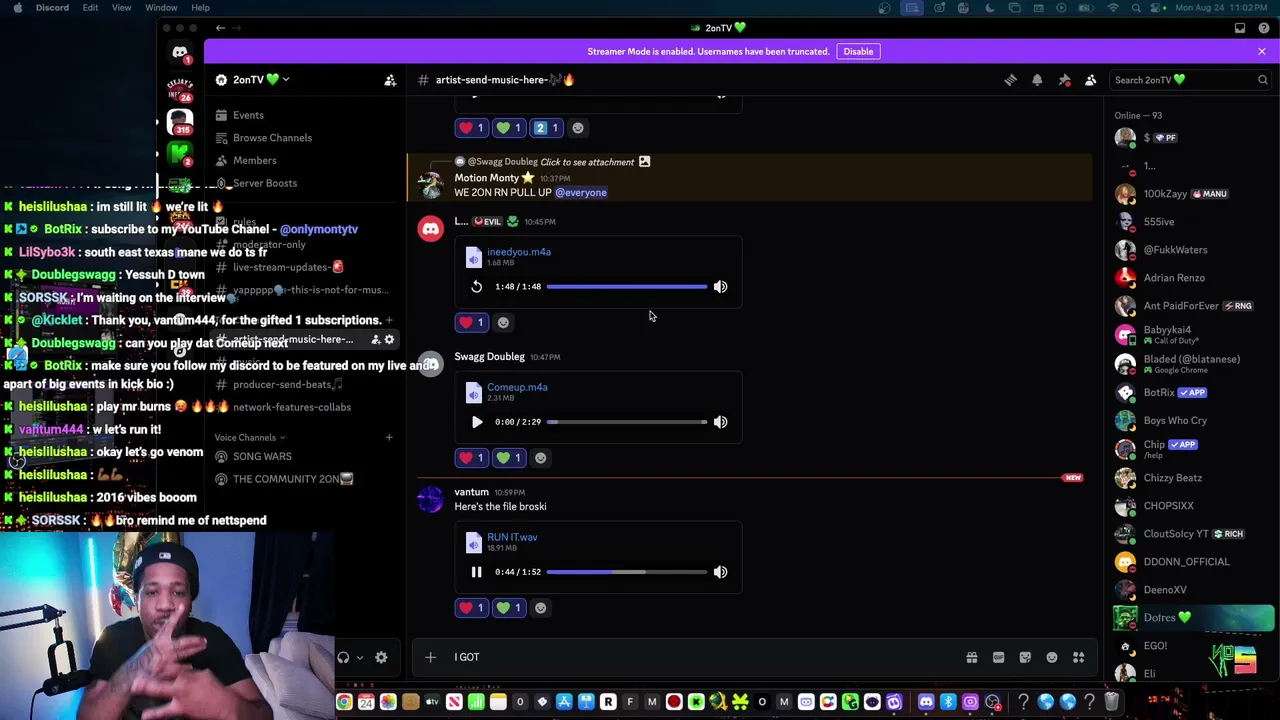Click search magnifier in Search 2onTV box
1280x720 pixels.
[x=1263, y=80]
